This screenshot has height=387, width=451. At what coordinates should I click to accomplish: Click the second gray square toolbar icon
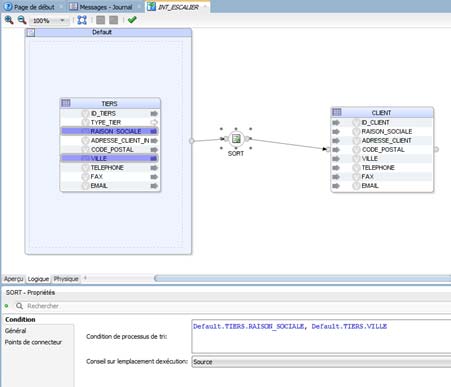tap(114, 20)
